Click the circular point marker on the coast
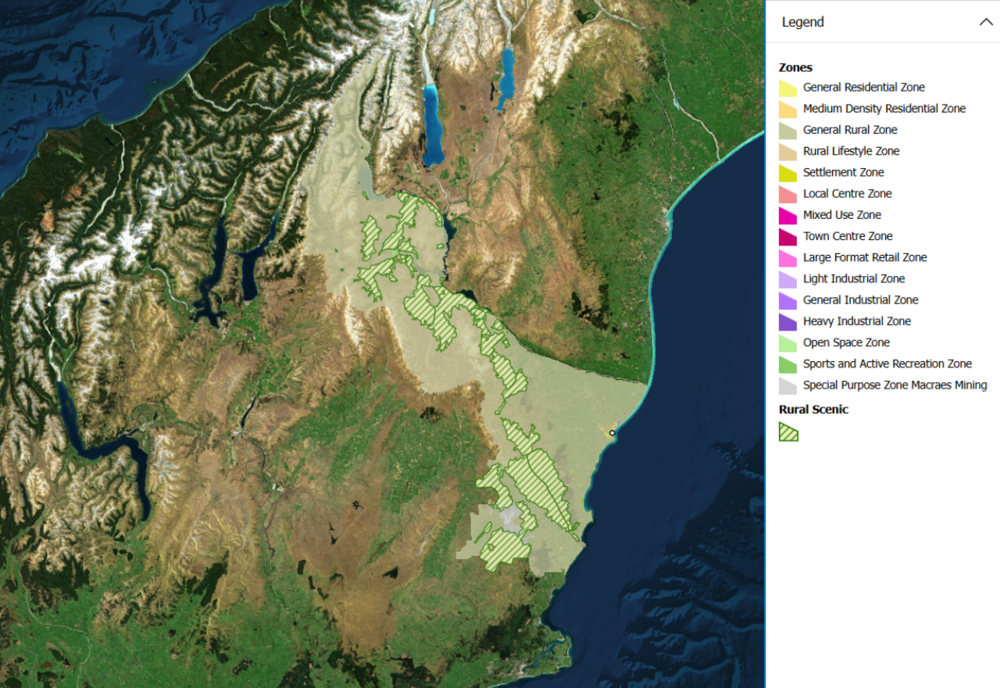Viewport: 1000px width, 688px height. pyautogui.click(x=612, y=432)
